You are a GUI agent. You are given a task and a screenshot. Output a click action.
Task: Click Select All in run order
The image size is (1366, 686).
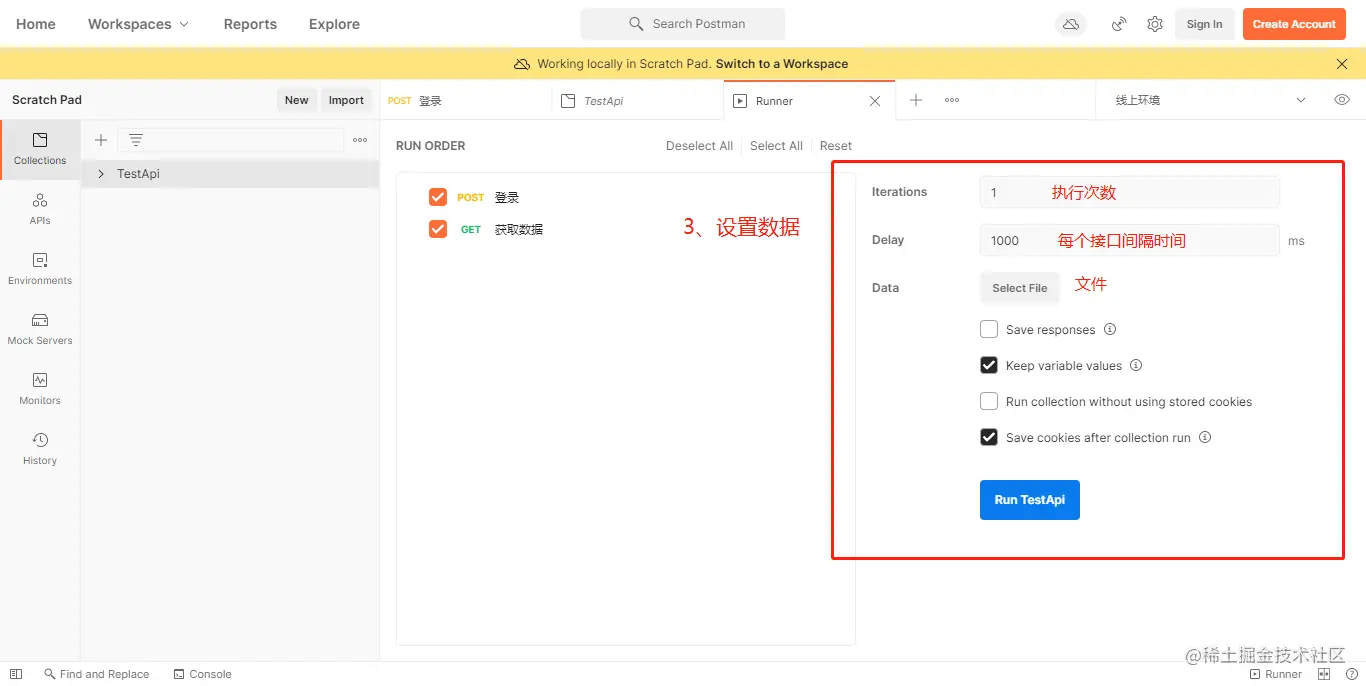[x=776, y=146]
